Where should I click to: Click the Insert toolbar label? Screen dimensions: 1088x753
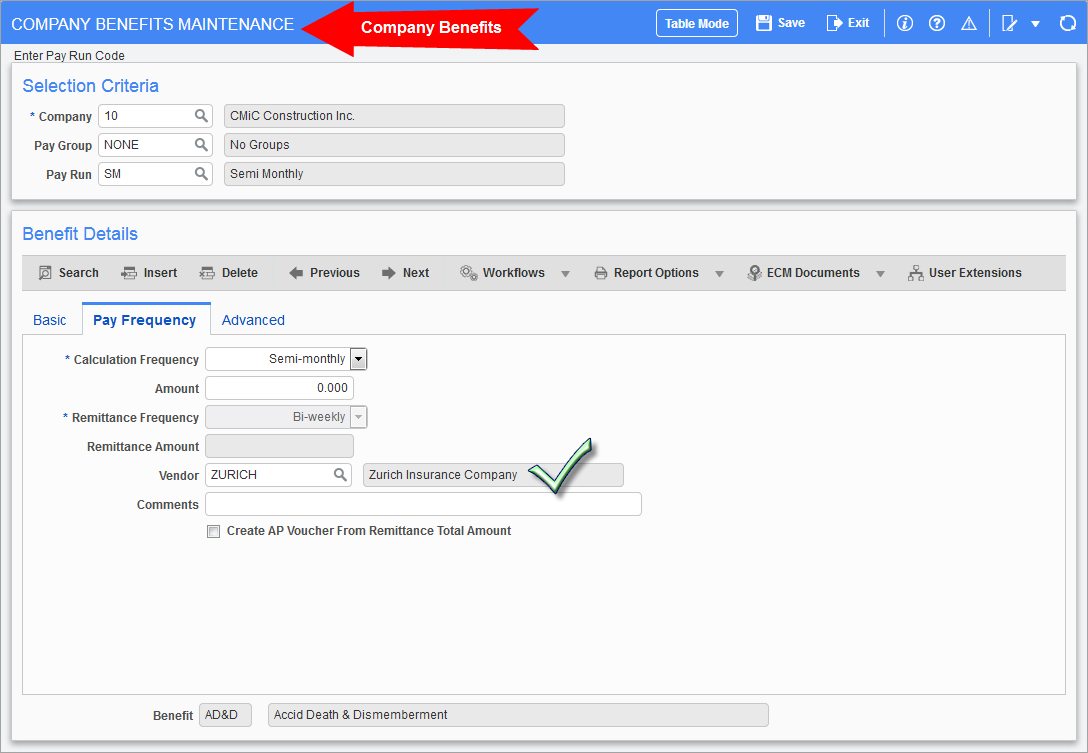160,273
